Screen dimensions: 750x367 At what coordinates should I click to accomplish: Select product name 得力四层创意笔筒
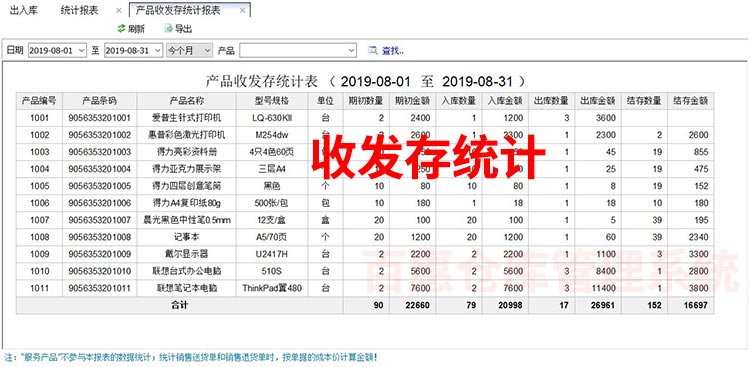click(x=187, y=186)
